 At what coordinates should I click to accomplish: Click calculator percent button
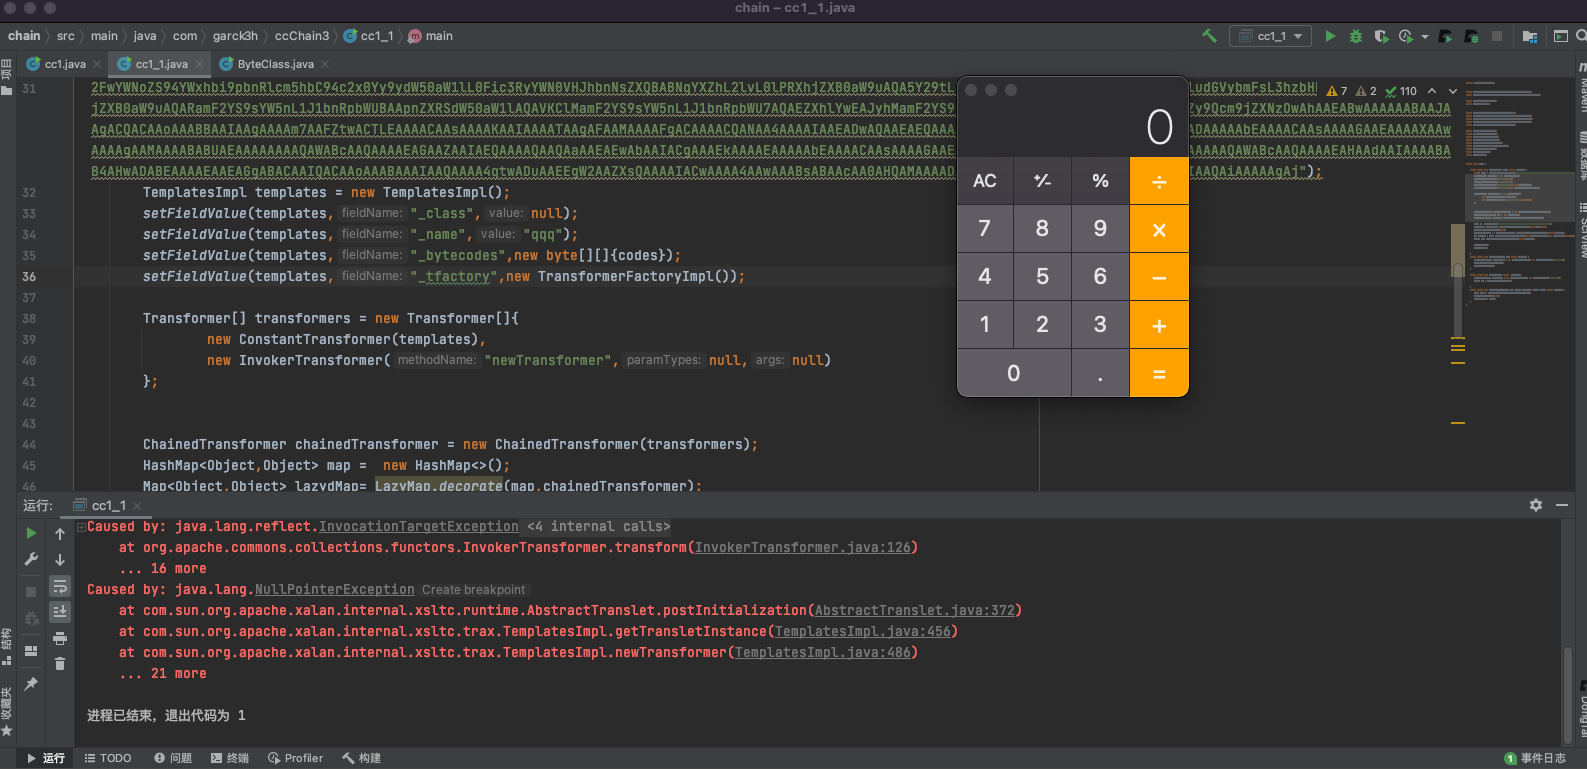coord(1100,181)
